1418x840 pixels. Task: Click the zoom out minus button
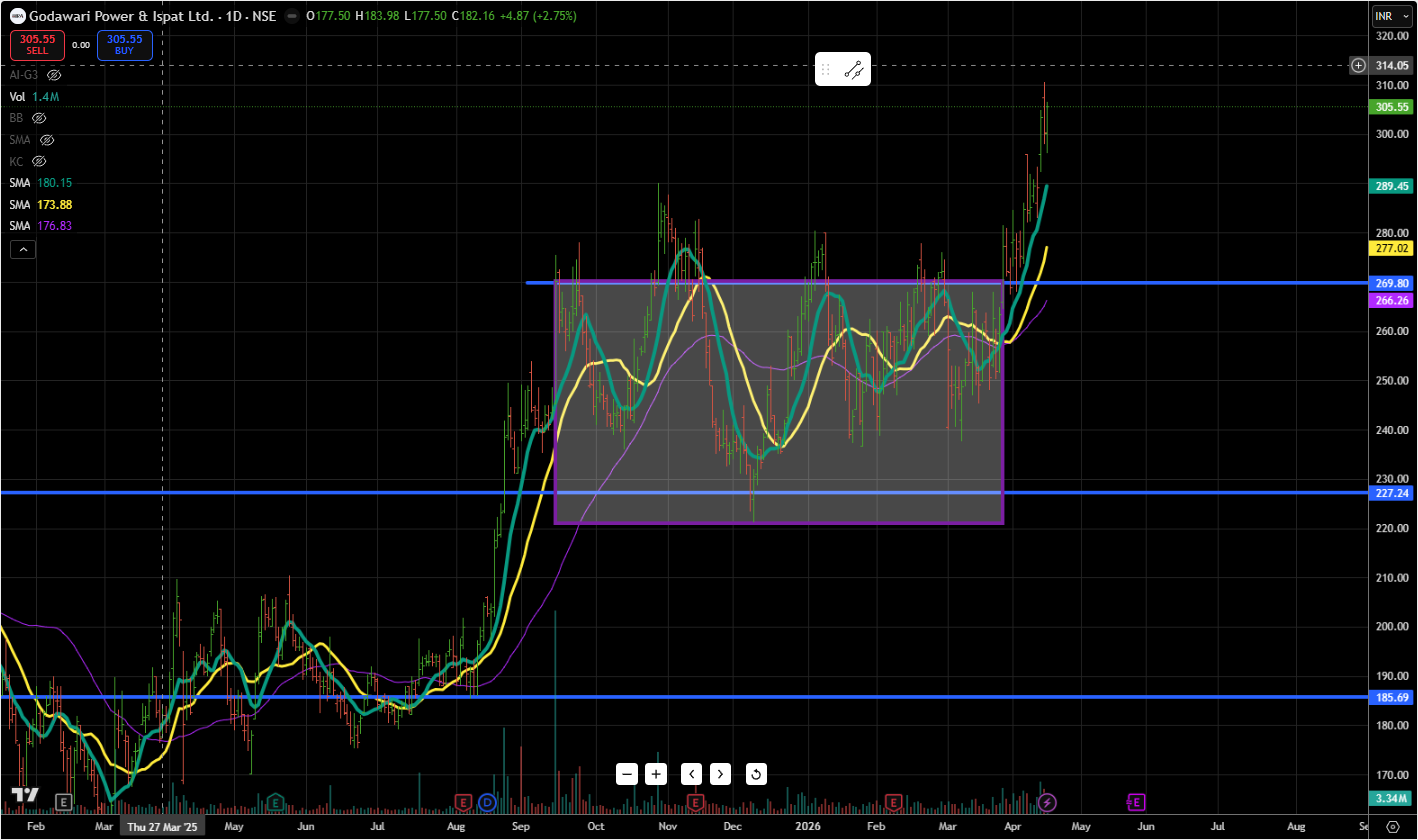point(627,774)
